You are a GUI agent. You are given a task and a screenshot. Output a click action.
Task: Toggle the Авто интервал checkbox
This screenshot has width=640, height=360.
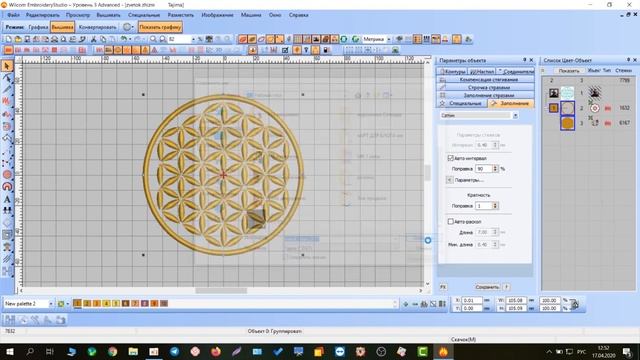click(x=450, y=158)
